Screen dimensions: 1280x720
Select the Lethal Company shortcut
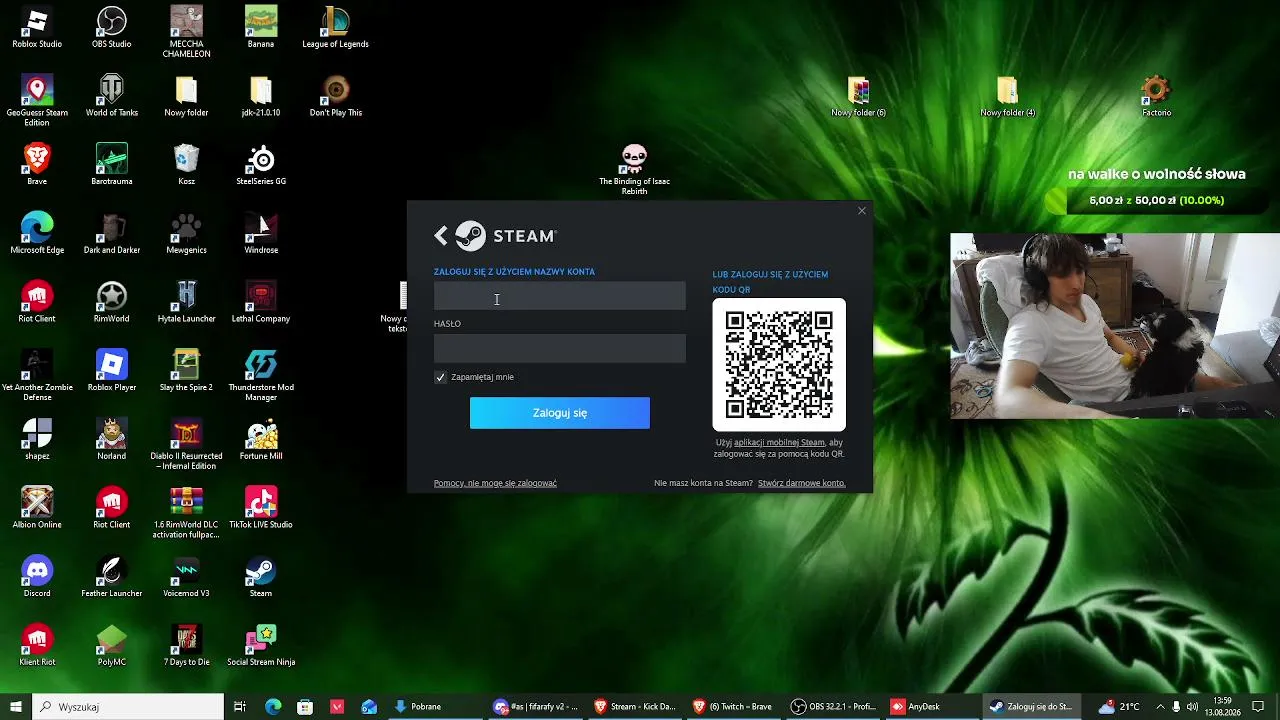(x=261, y=303)
